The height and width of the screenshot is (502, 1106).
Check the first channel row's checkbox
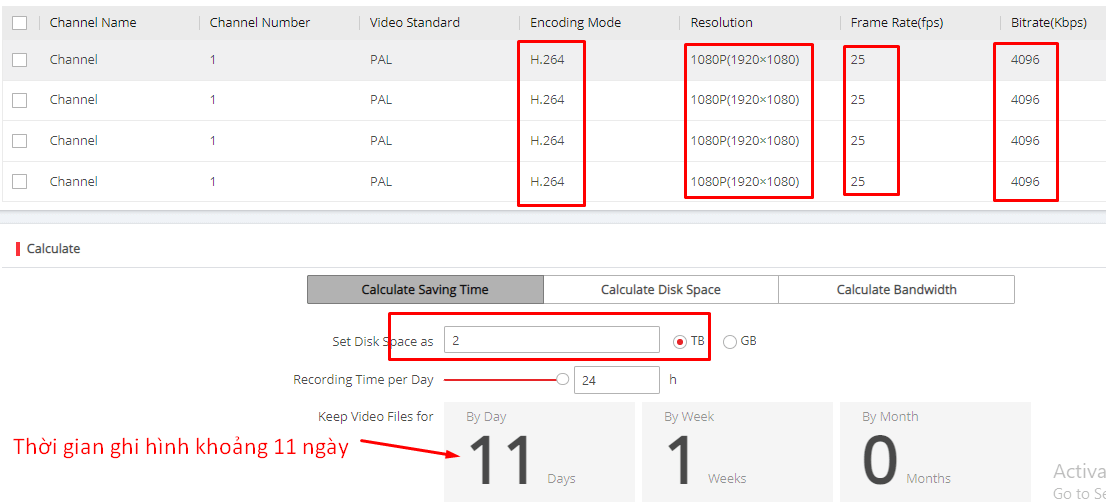(x=20, y=60)
